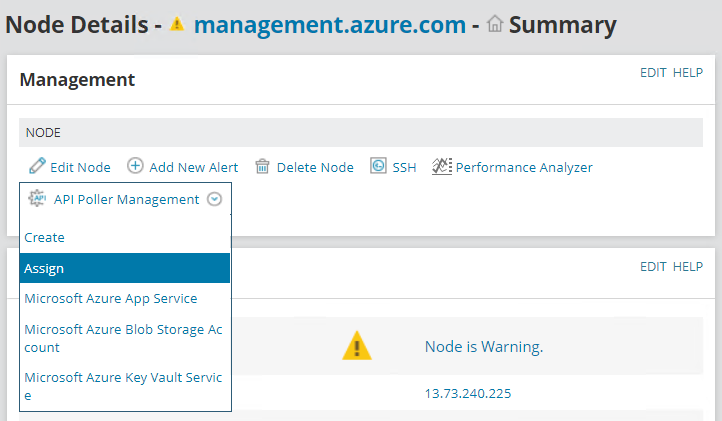Click the Edit Node pencil icon
The image size is (722, 421).
pos(37,167)
